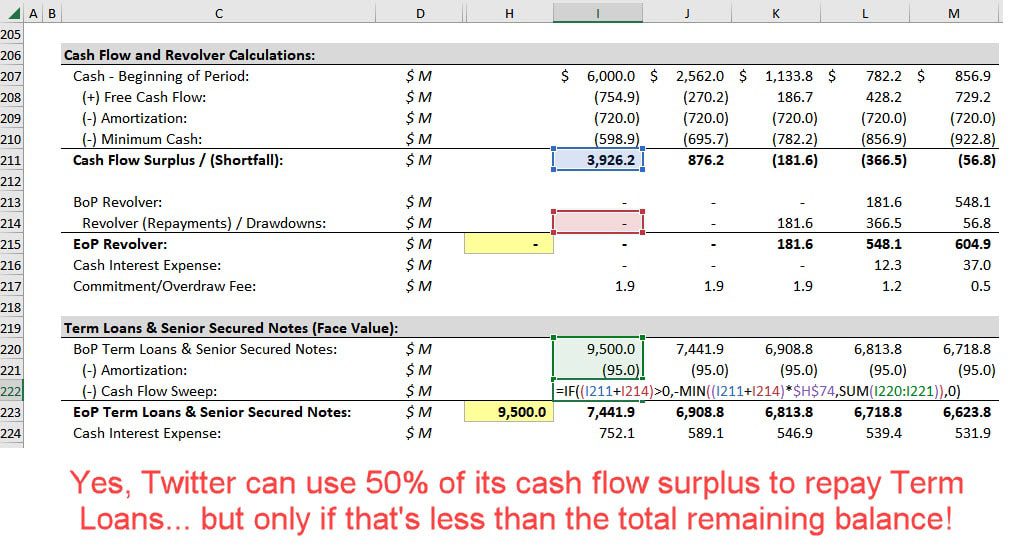Viewport: 1022px width, 551px height.
Task: Select column D header
Action: pos(420,13)
